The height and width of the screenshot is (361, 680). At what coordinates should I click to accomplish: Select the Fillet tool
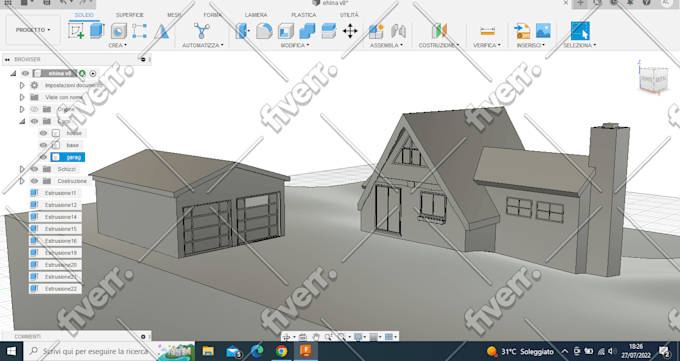pyautogui.click(x=264, y=31)
